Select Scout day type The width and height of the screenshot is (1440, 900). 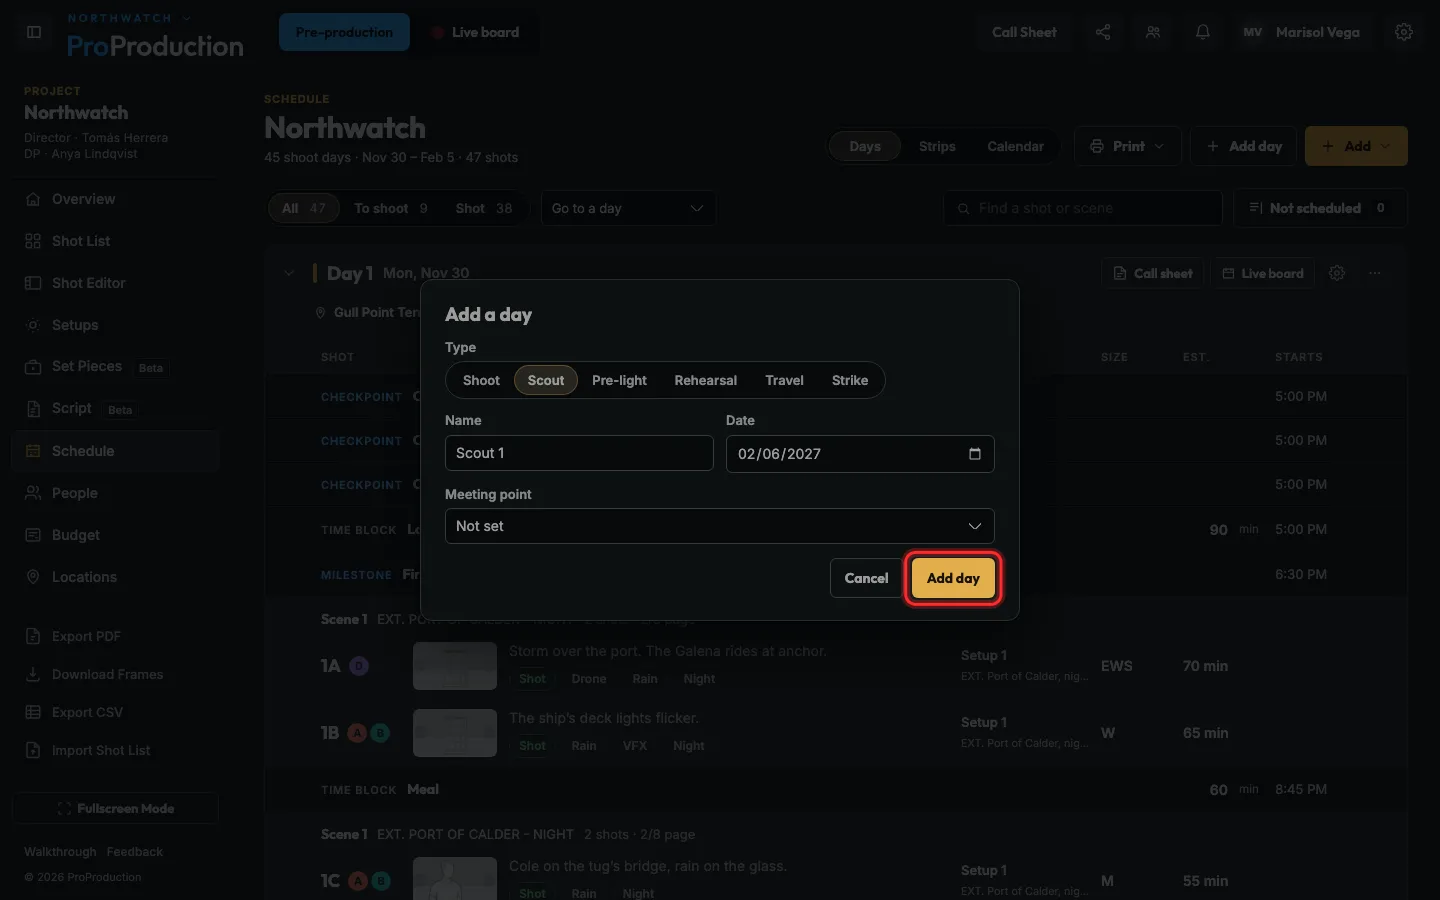[546, 380]
